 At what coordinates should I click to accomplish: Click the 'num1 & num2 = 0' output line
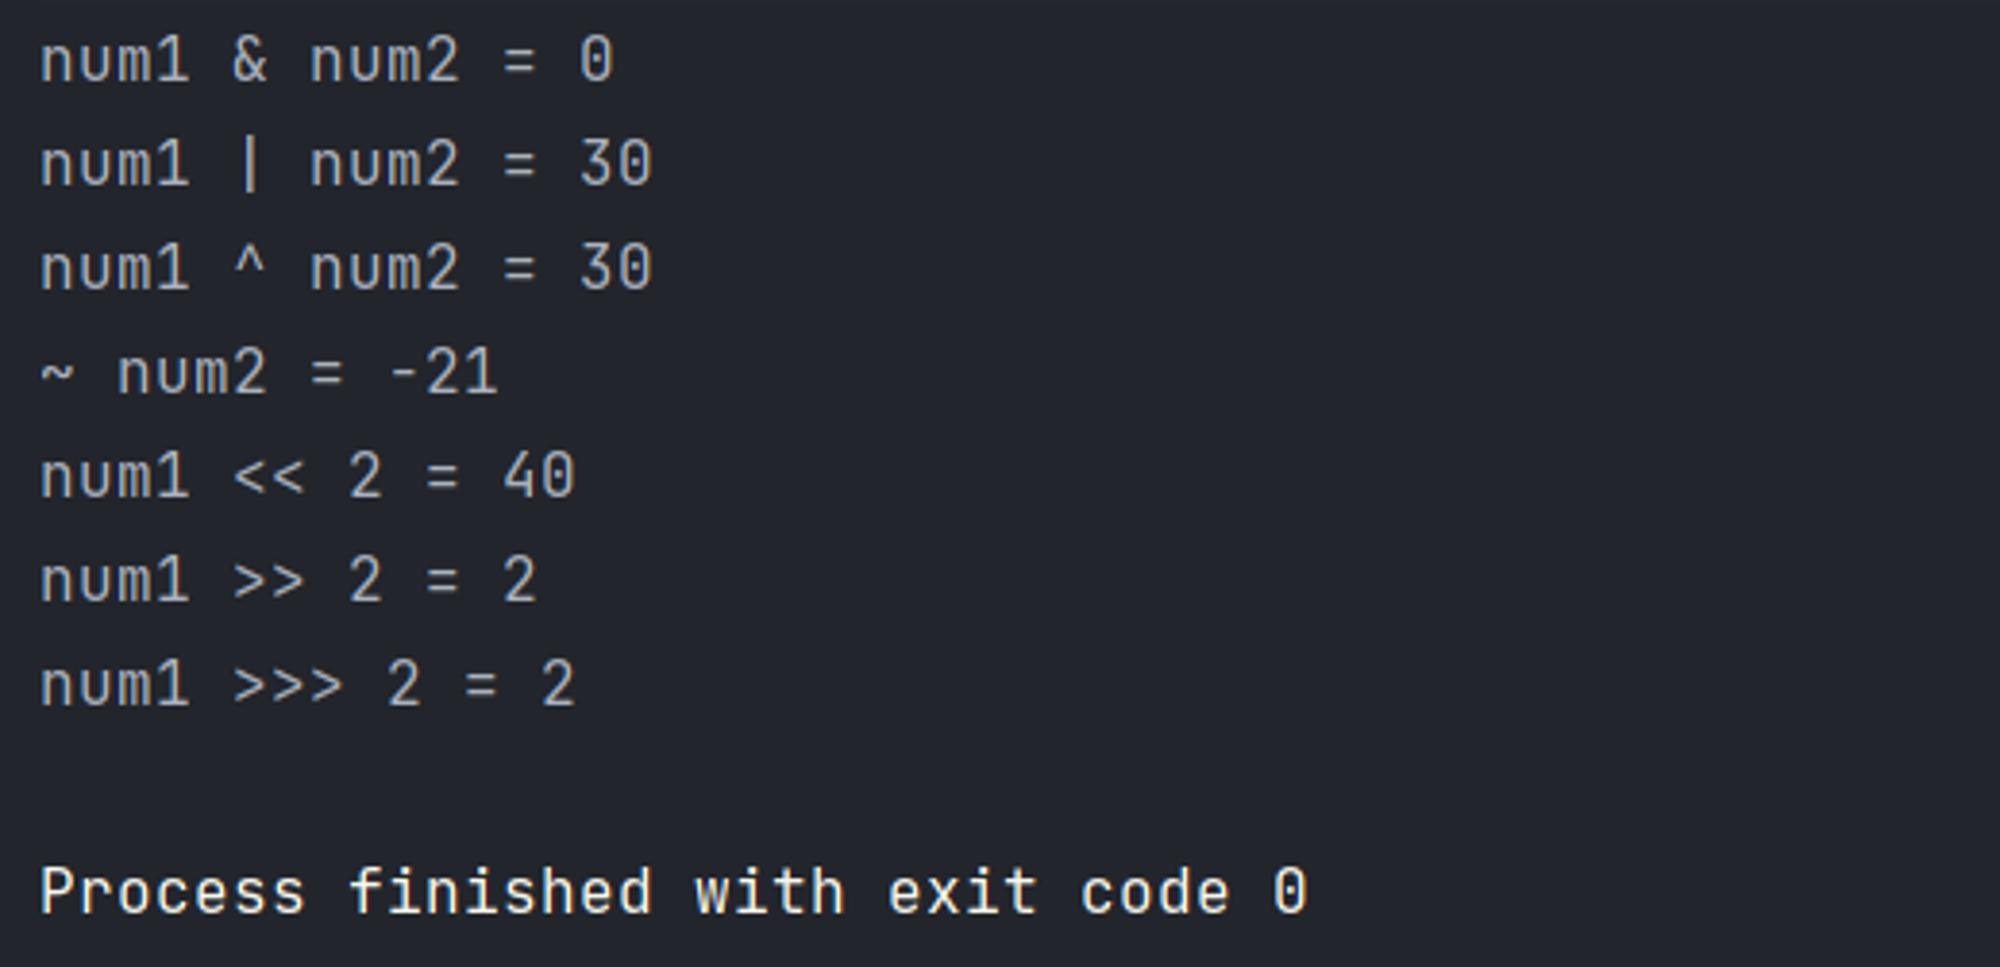click(x=327, y=60)
